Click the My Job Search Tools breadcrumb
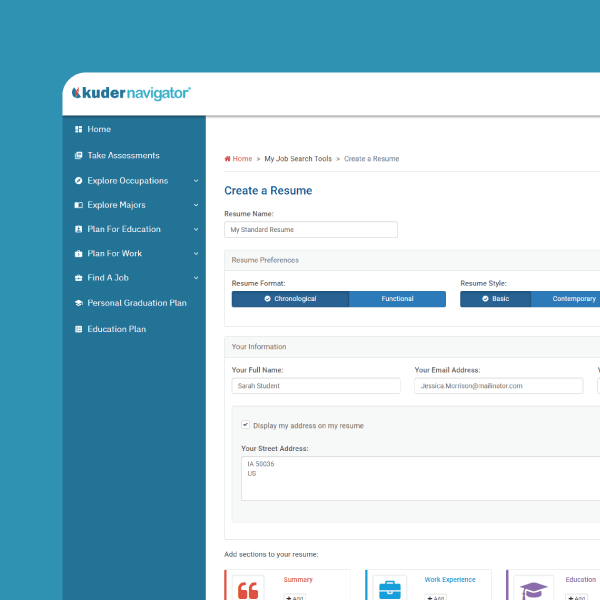 coord(298,158)
